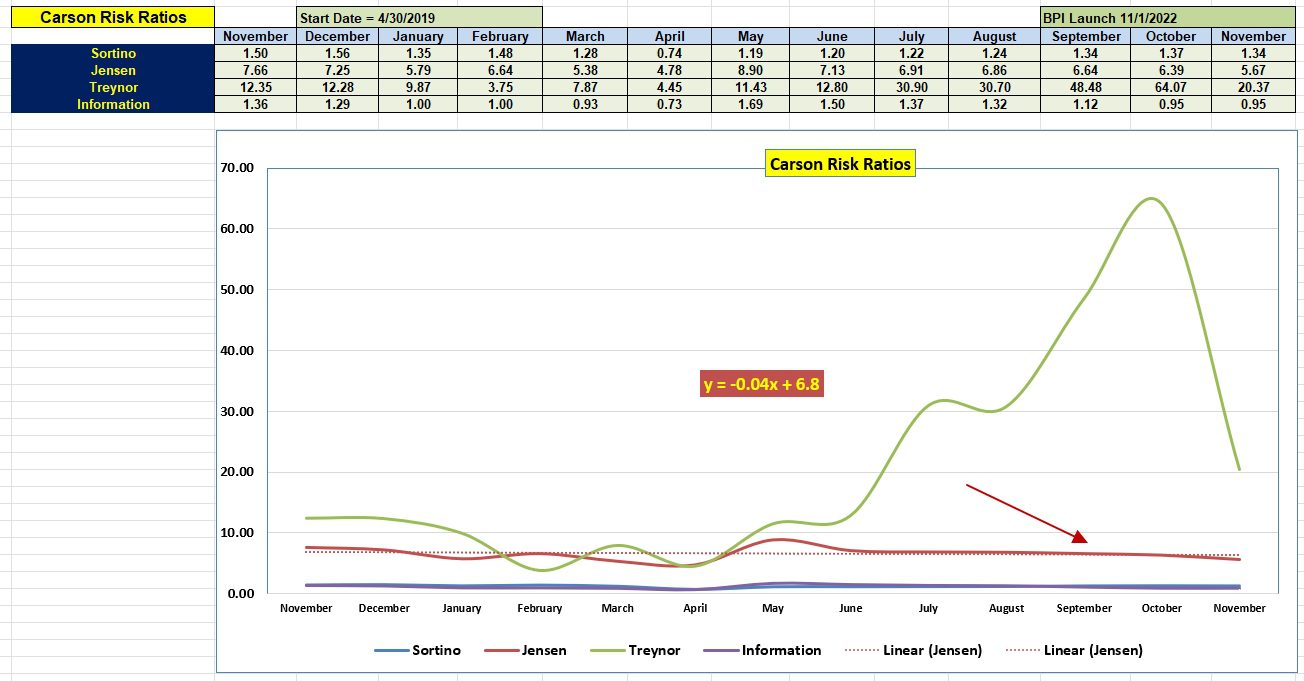Select the chart title Carson Risk Ratios

840,163
